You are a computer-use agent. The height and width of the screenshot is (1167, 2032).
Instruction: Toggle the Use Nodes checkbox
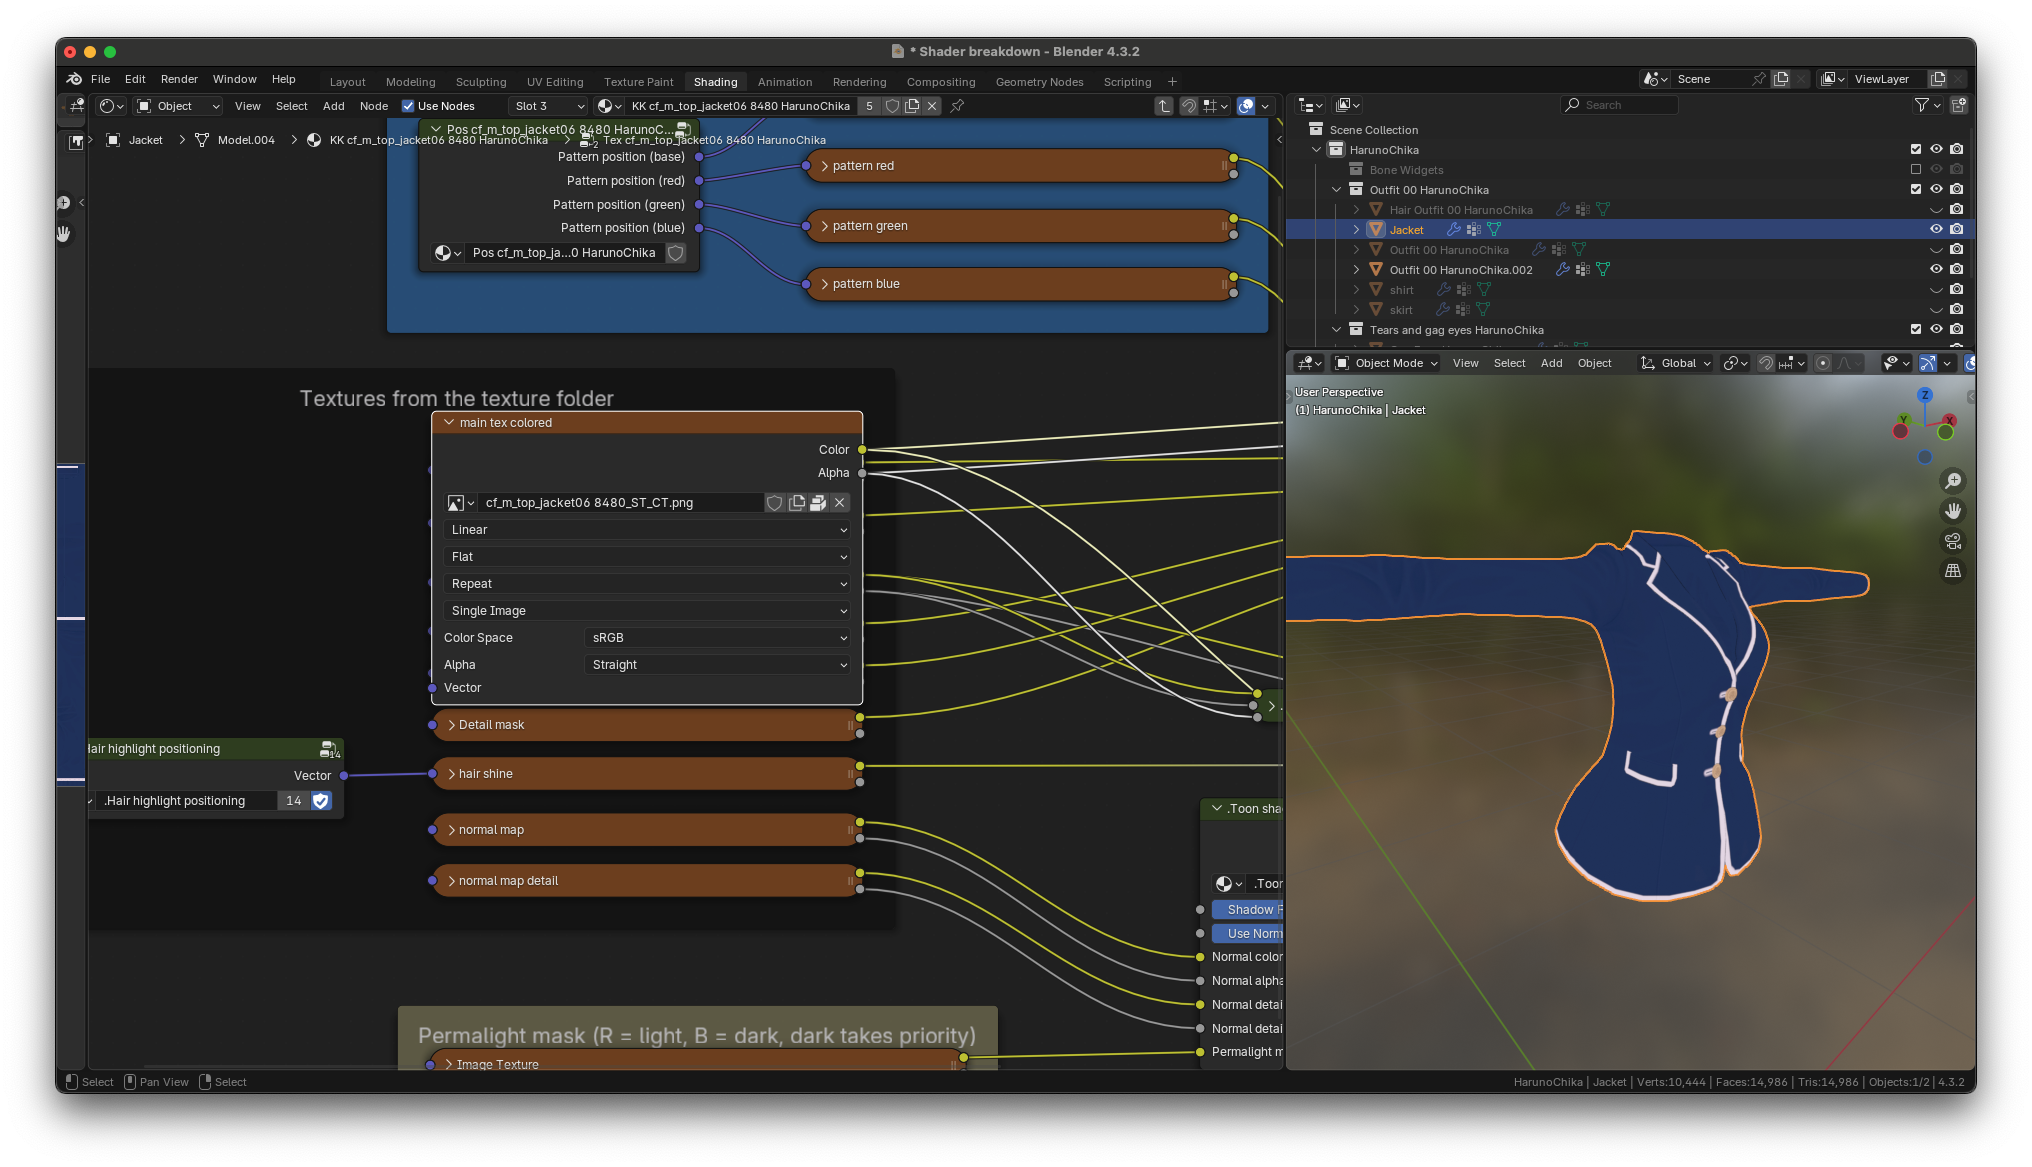point(408,106)
